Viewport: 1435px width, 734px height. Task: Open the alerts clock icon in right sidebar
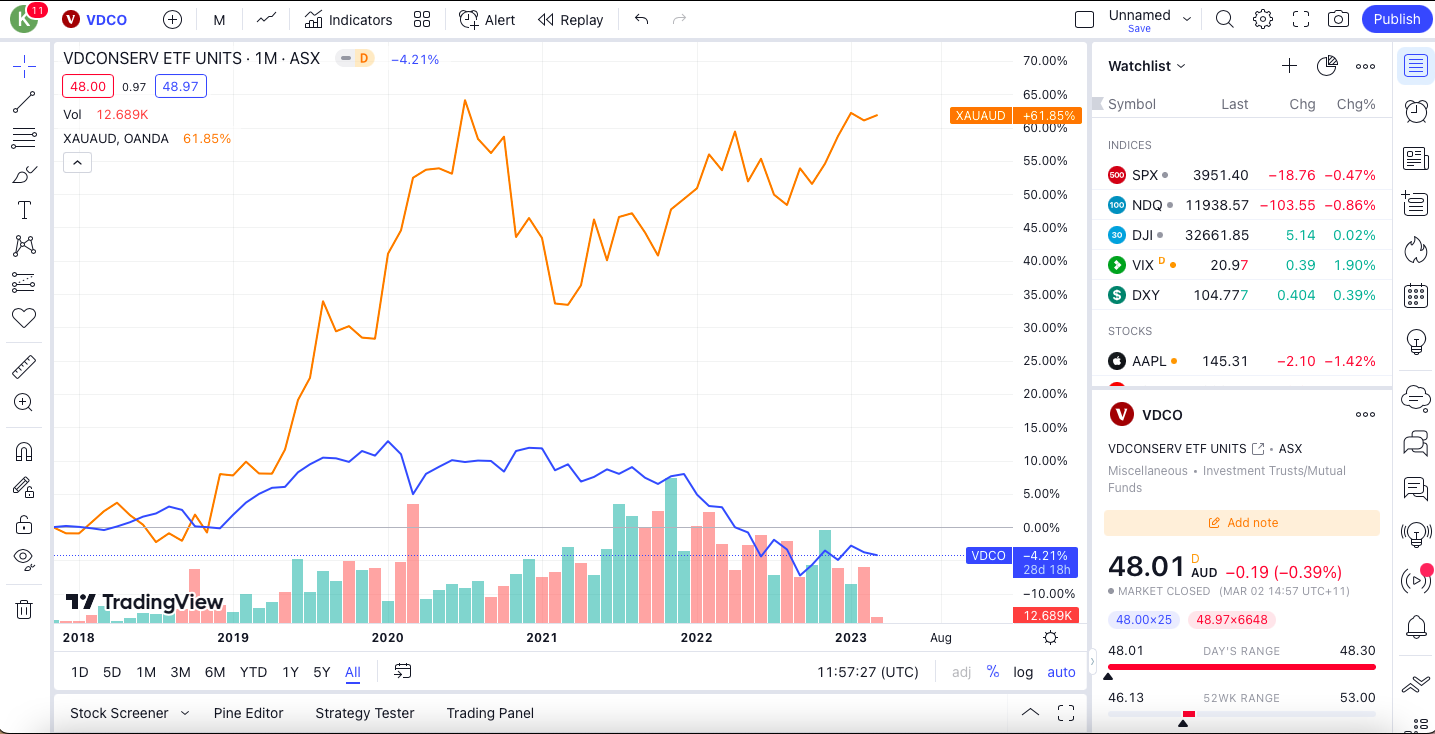pyautogui.click(x=1415, y=111)
